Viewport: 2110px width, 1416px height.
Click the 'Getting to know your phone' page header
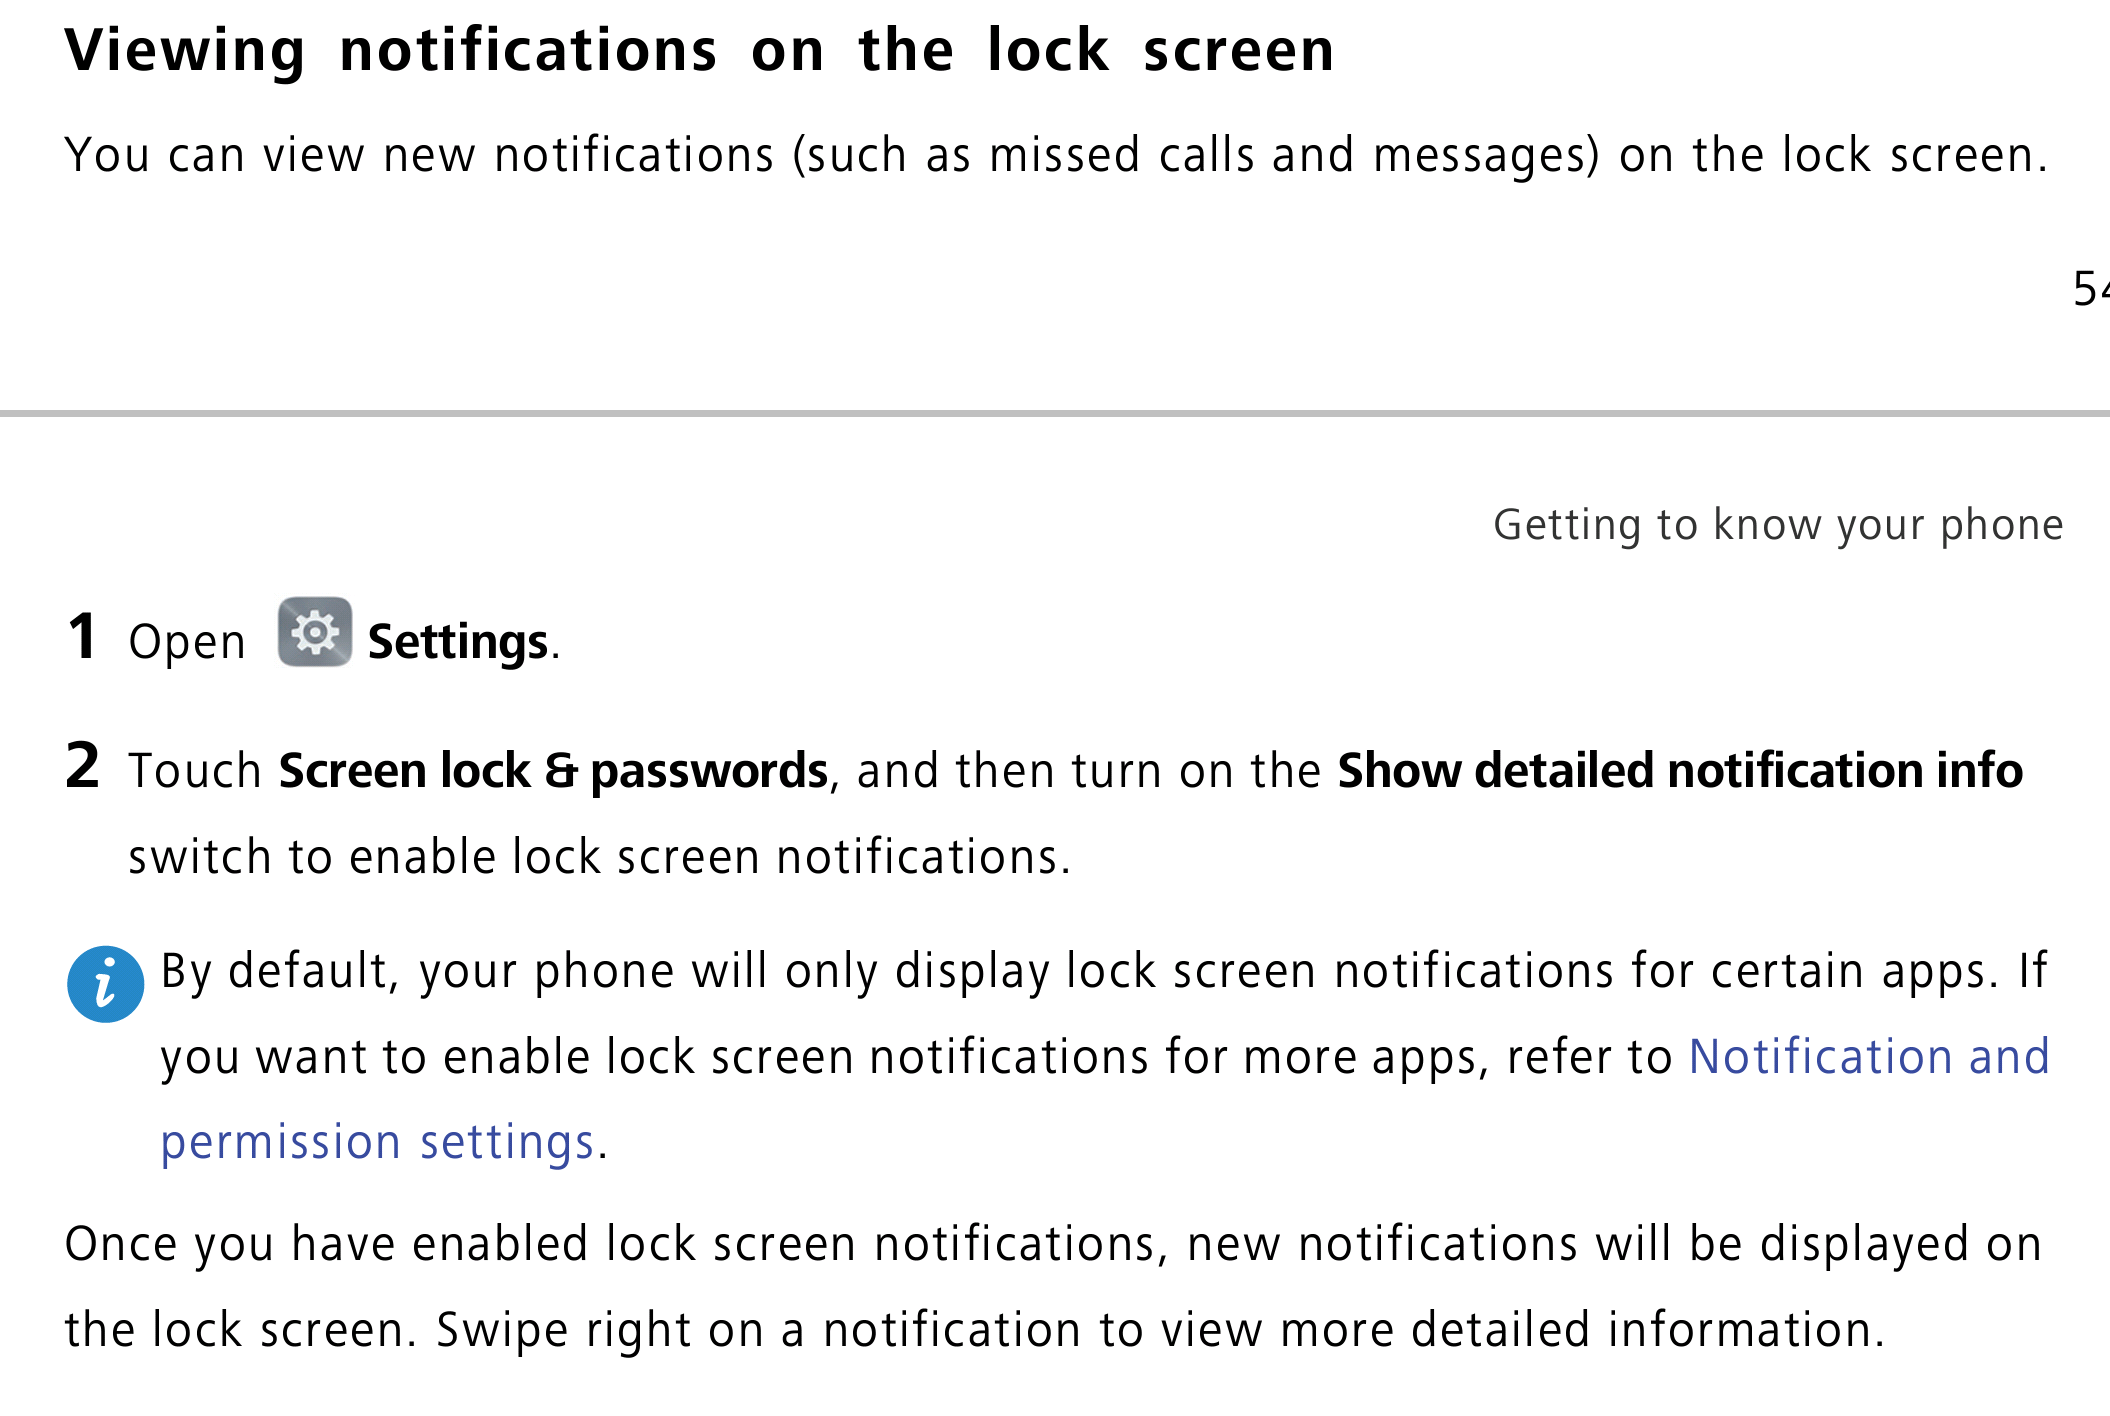pyautogui.click(x=1778, y=525)
